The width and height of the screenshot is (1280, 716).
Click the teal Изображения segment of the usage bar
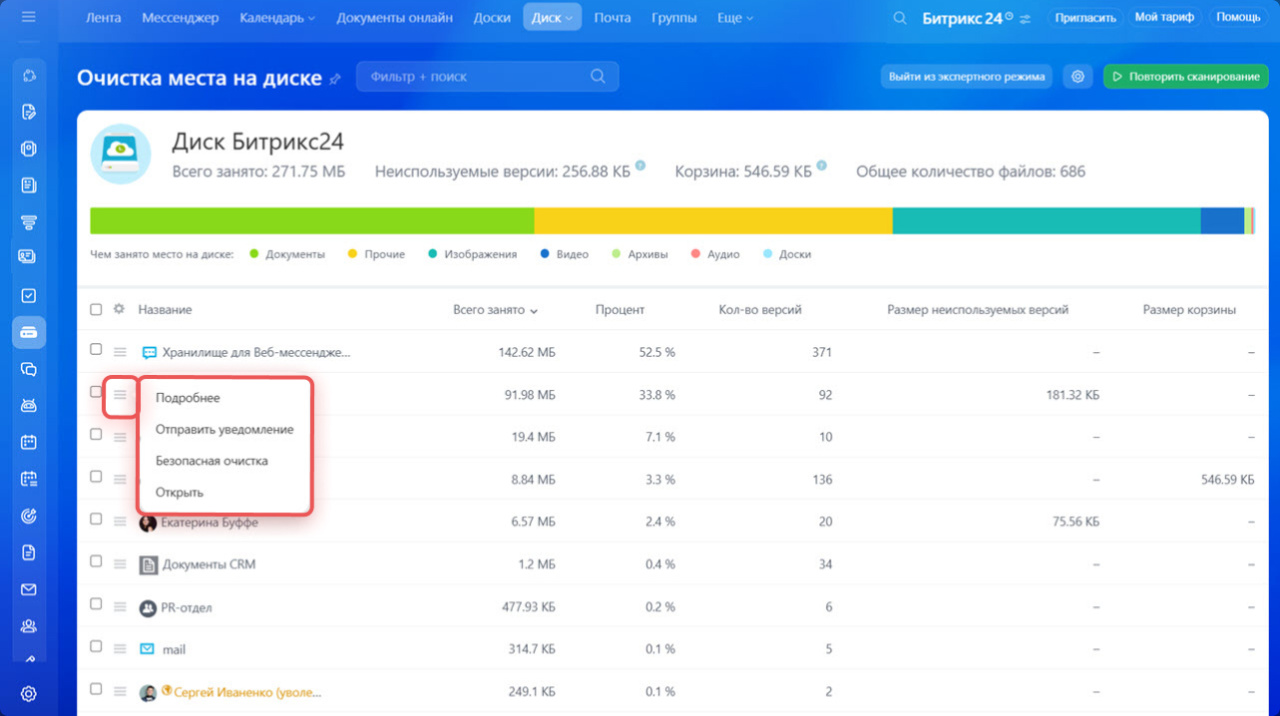pyautogui.click(x=1046, y=221)
